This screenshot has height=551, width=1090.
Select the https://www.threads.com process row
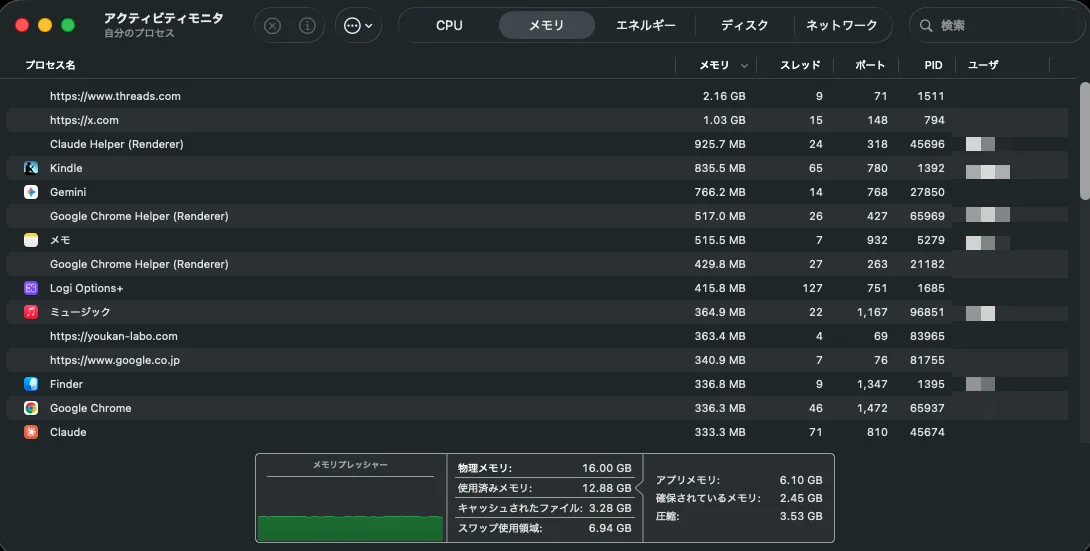pos(537,96)
